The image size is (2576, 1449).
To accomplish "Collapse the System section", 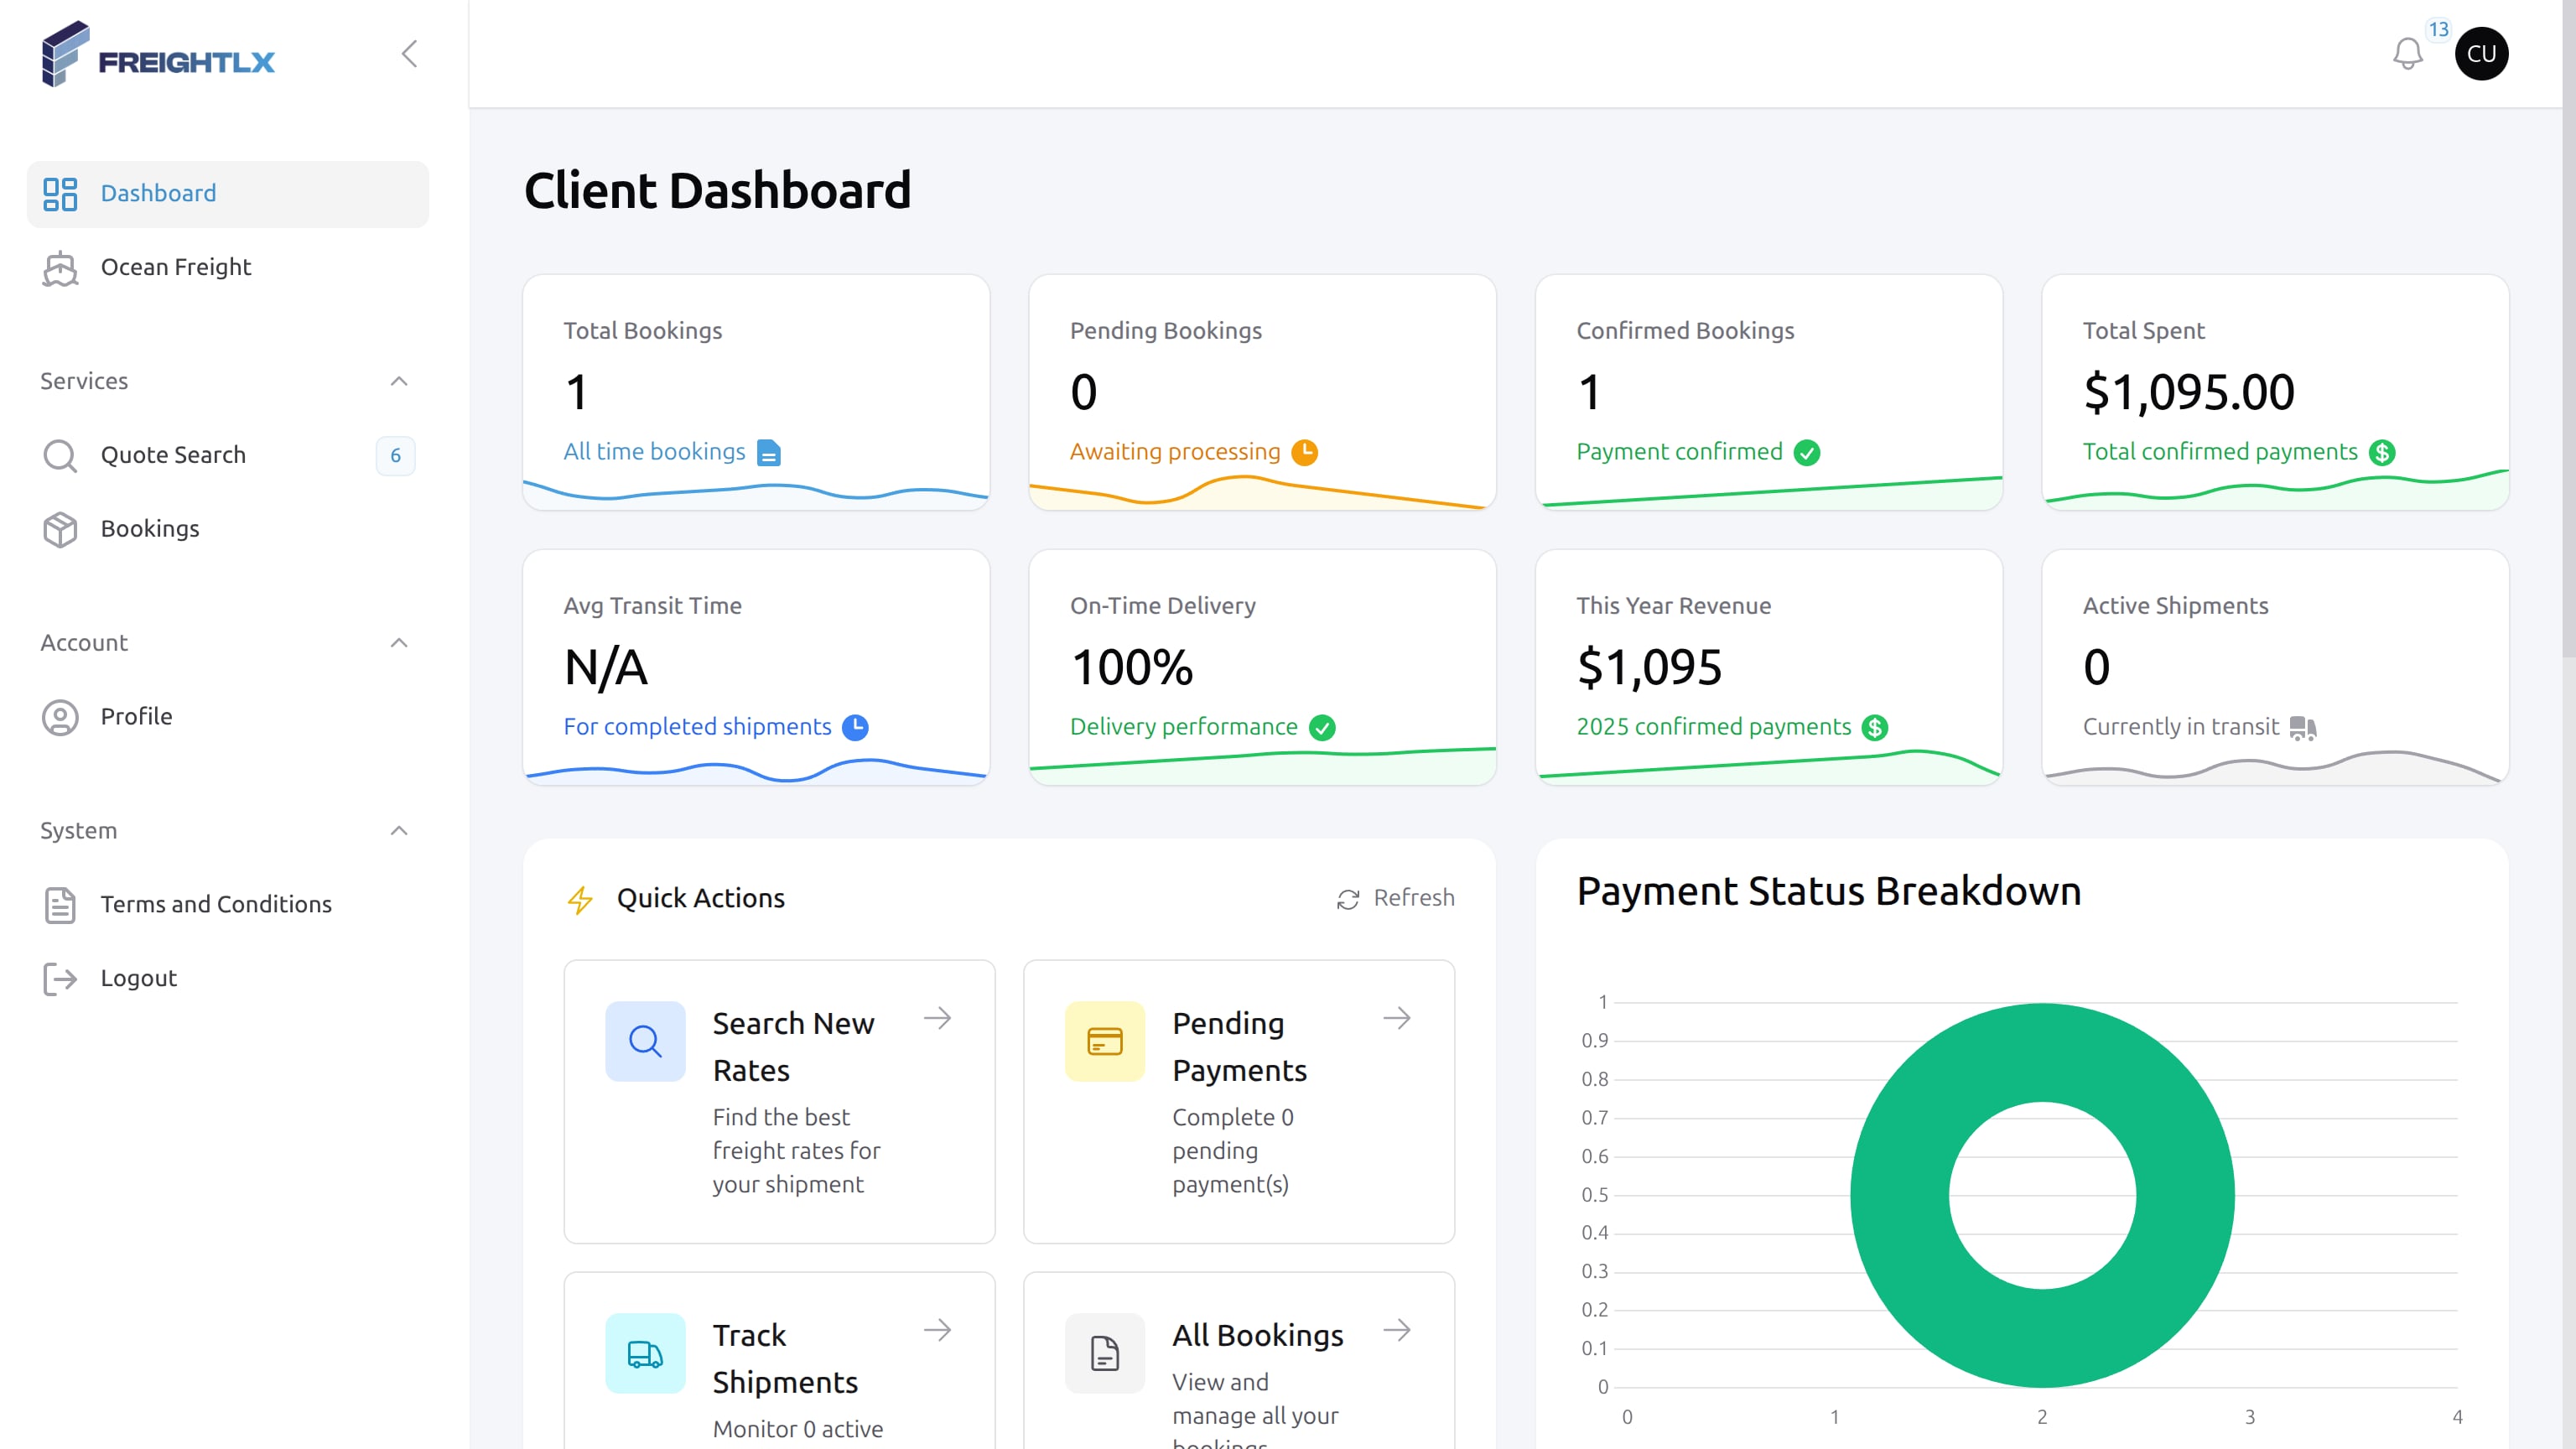I will (399, 831).
